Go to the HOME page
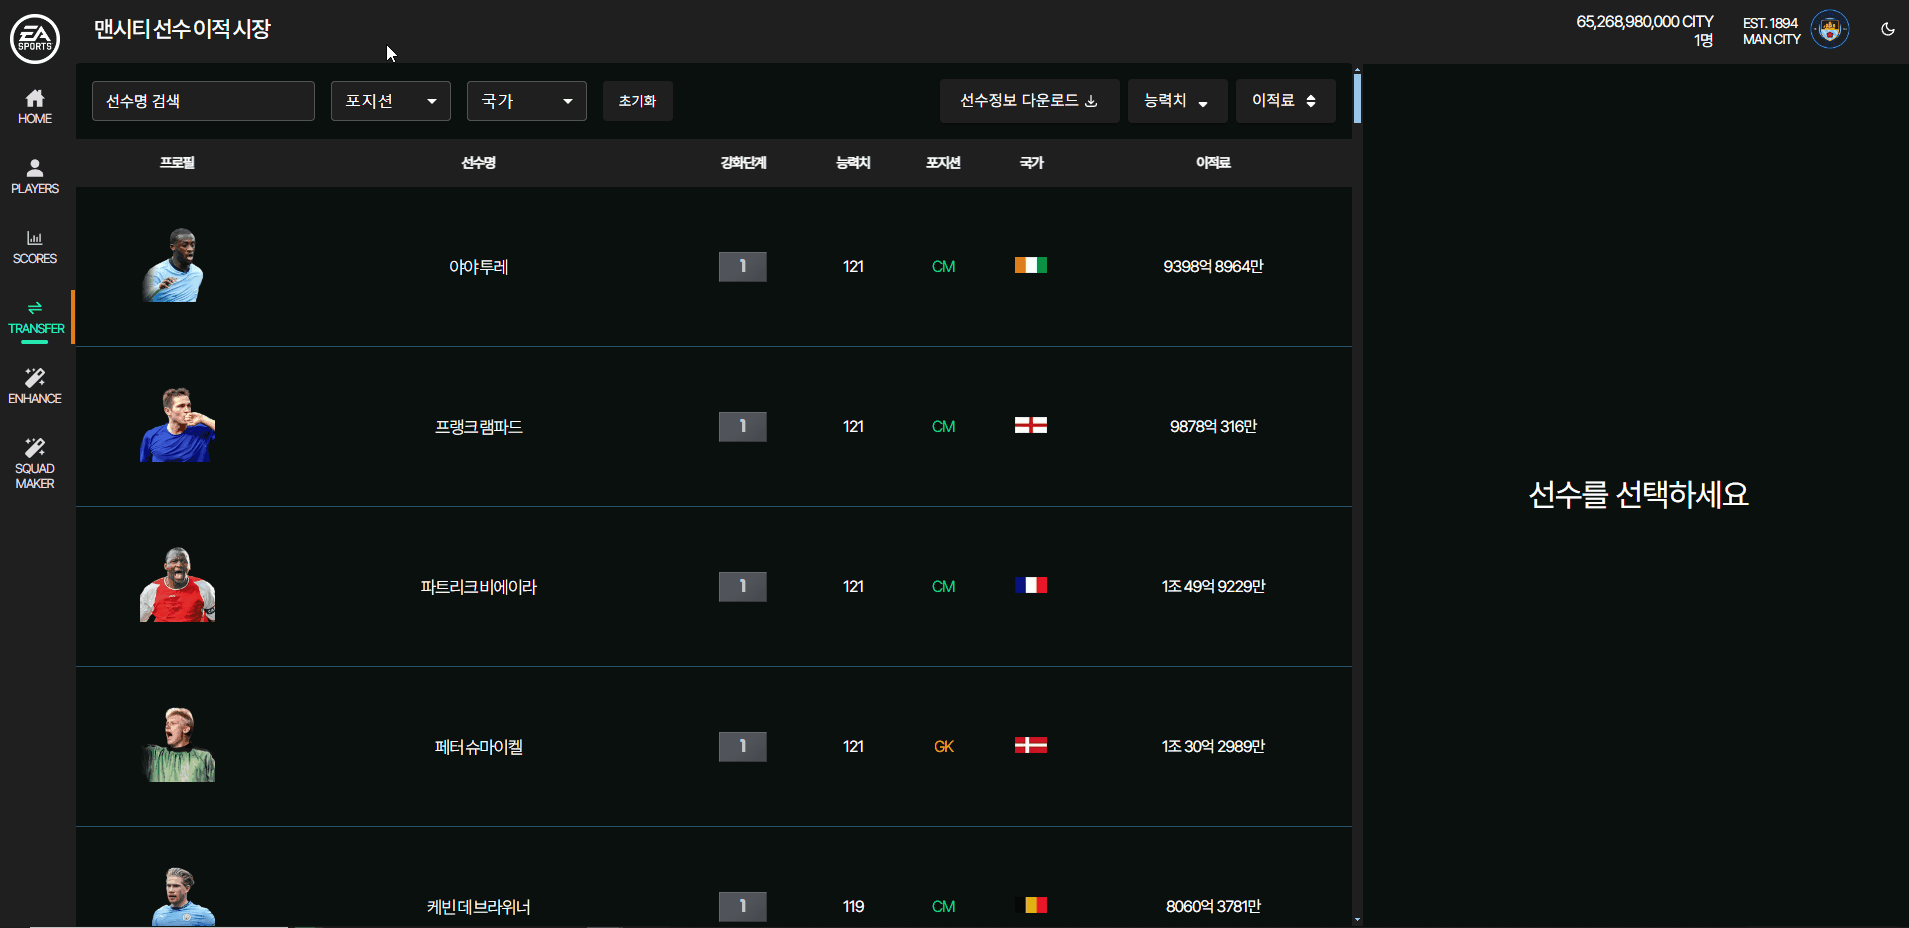Image resolution: width=1909 pixels, height=928 pixels. [x=35, y=106]
